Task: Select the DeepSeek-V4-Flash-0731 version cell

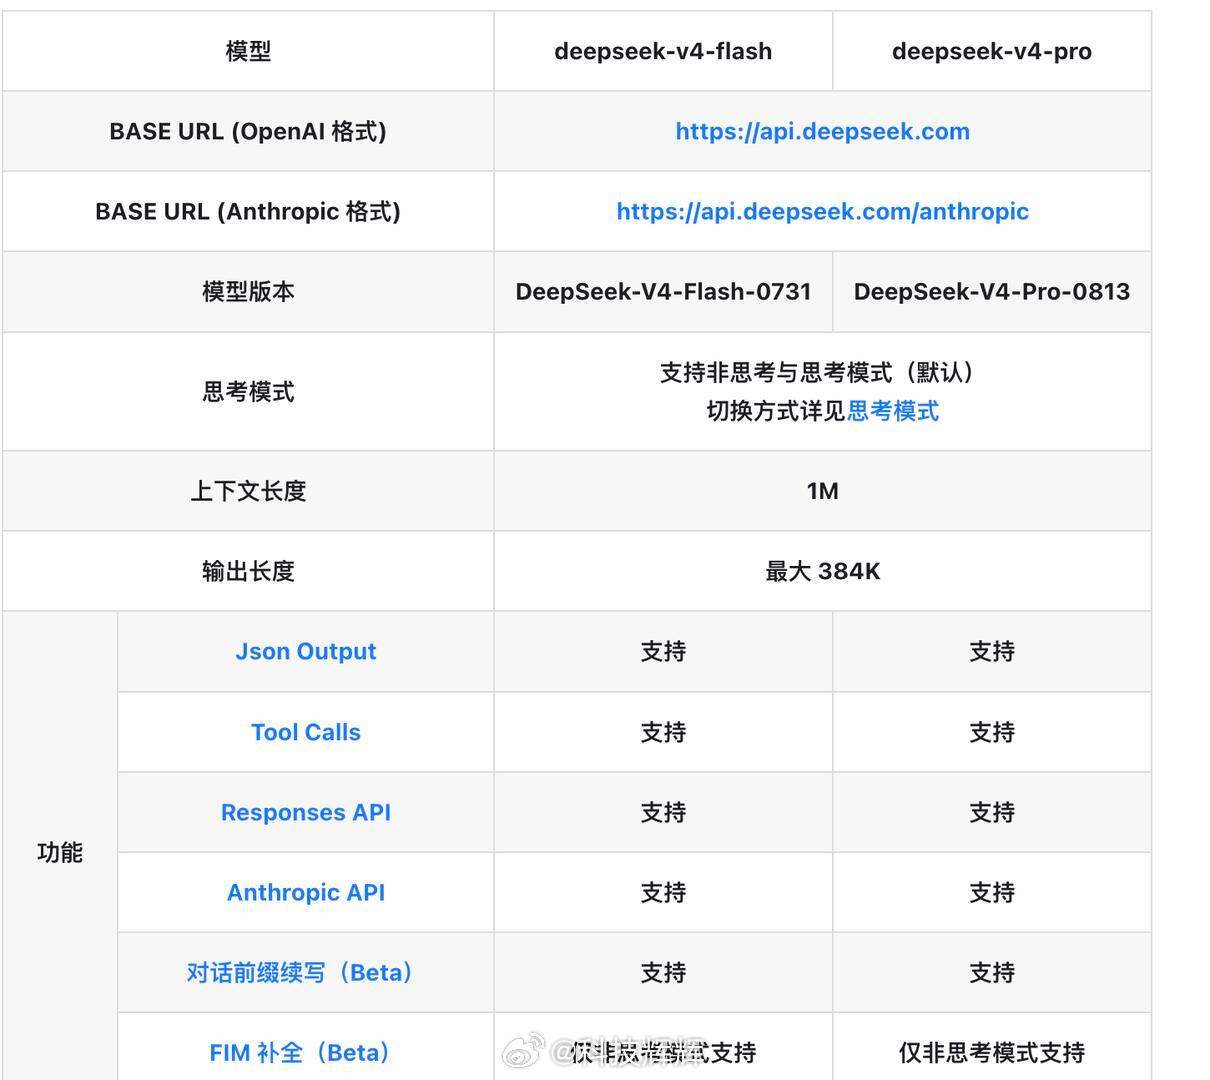Action: pos(663,291)
